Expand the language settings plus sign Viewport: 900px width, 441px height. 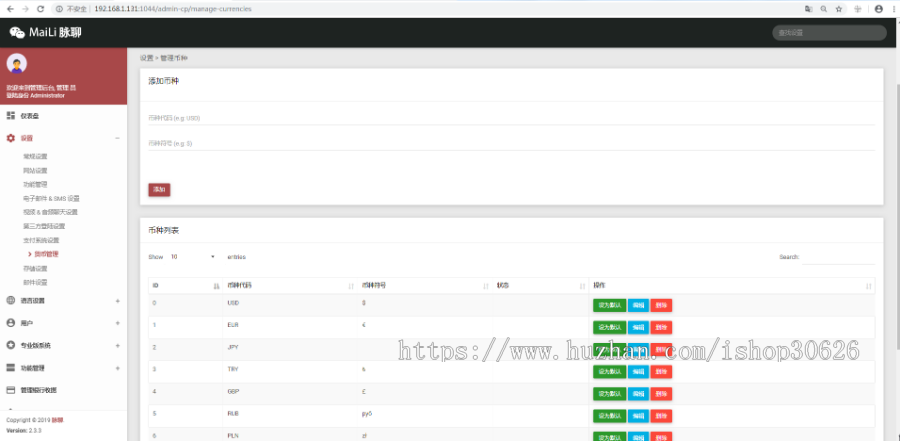click(x=117, y=300)
